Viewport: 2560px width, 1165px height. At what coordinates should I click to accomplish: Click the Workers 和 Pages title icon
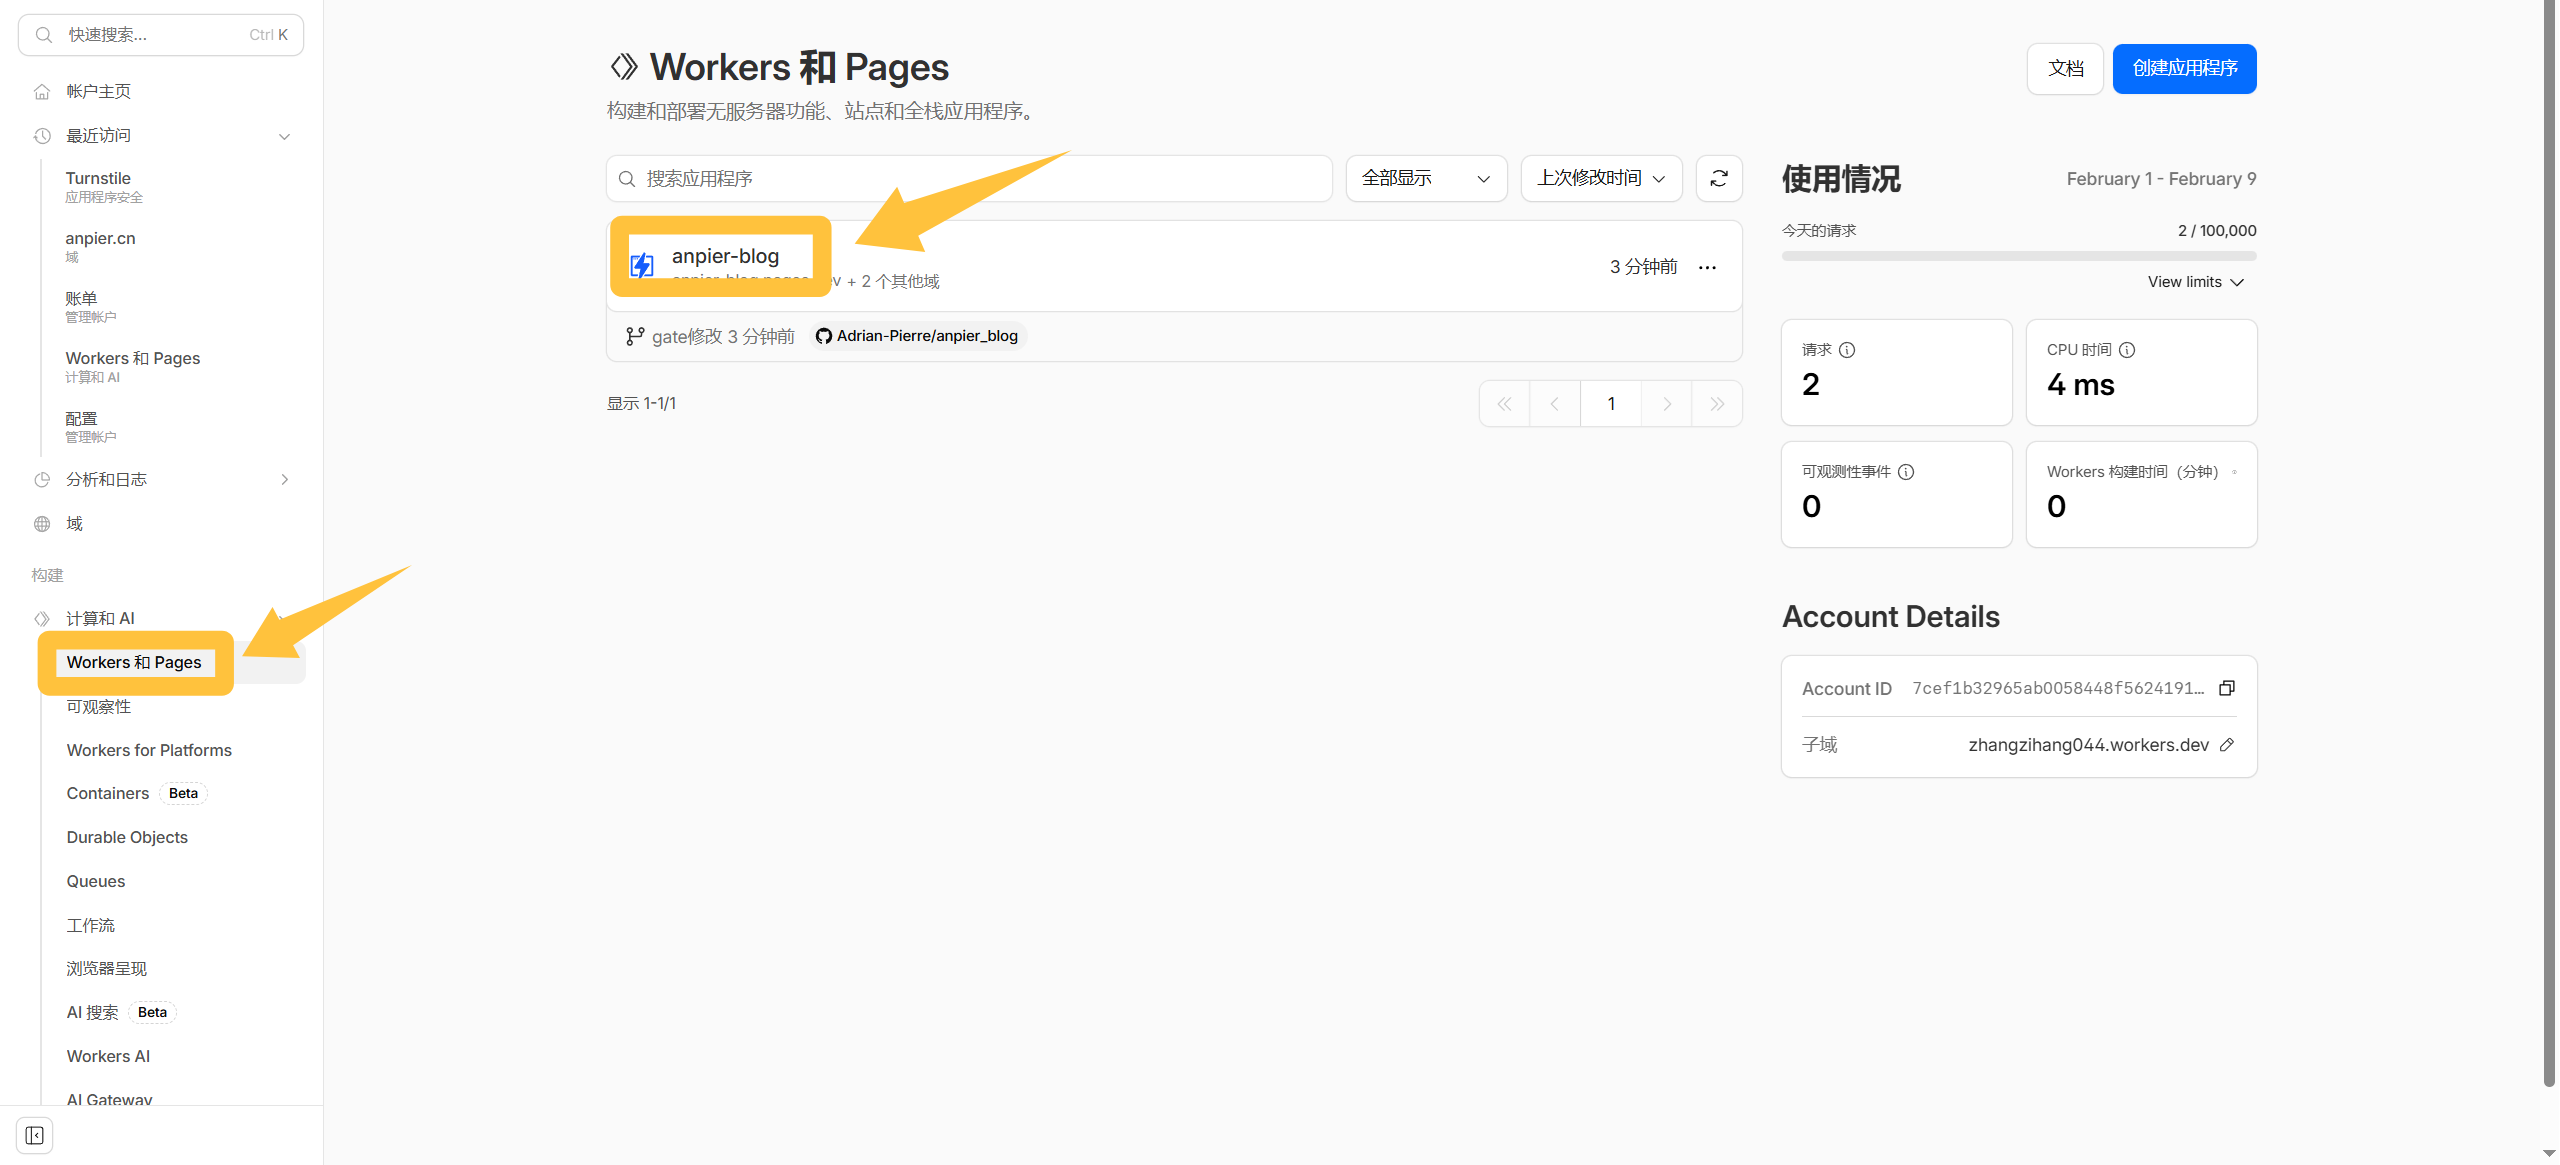[624, 67]
